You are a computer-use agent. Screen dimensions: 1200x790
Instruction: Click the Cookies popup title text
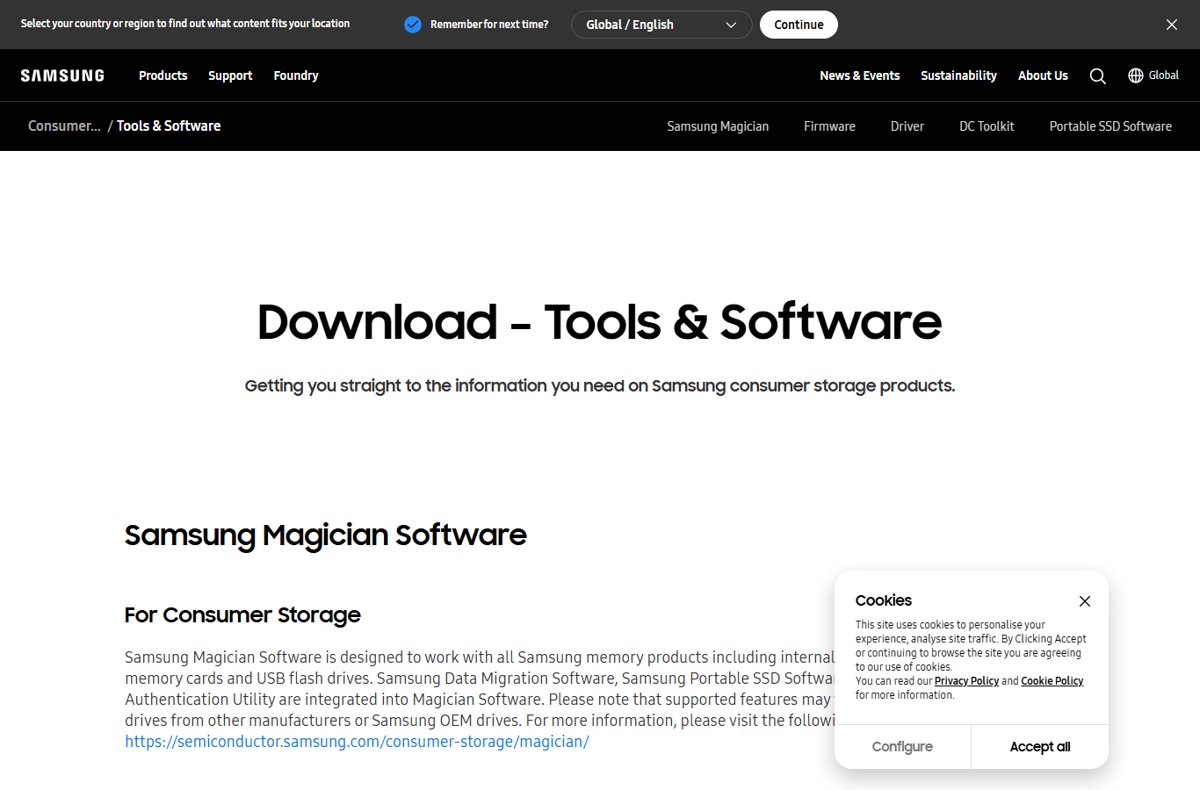click(884, 601)
